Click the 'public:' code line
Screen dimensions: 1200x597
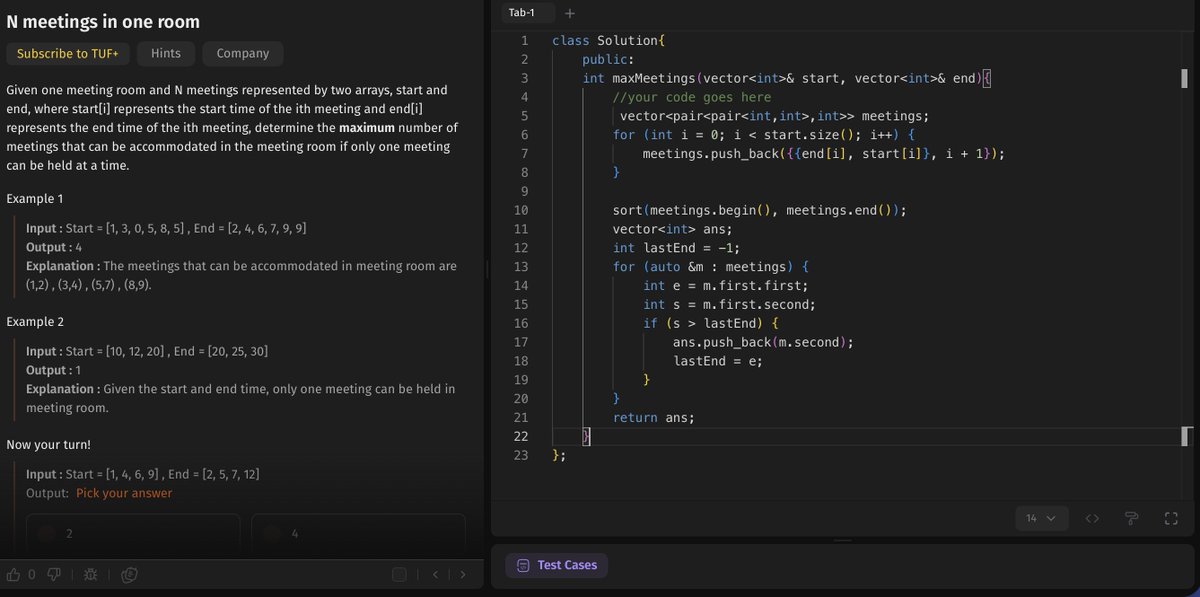609,59
